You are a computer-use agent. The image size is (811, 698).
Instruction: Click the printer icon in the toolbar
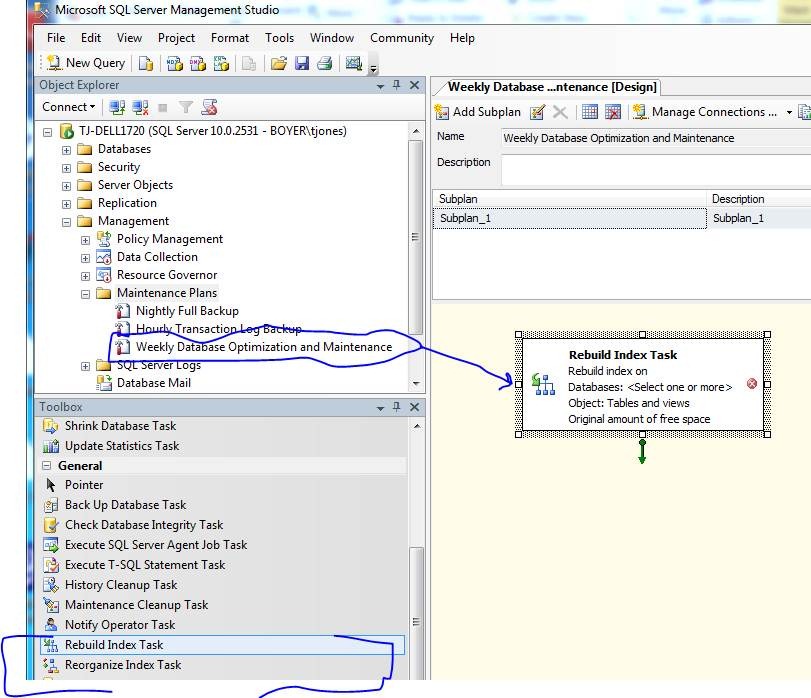[325, 64]
